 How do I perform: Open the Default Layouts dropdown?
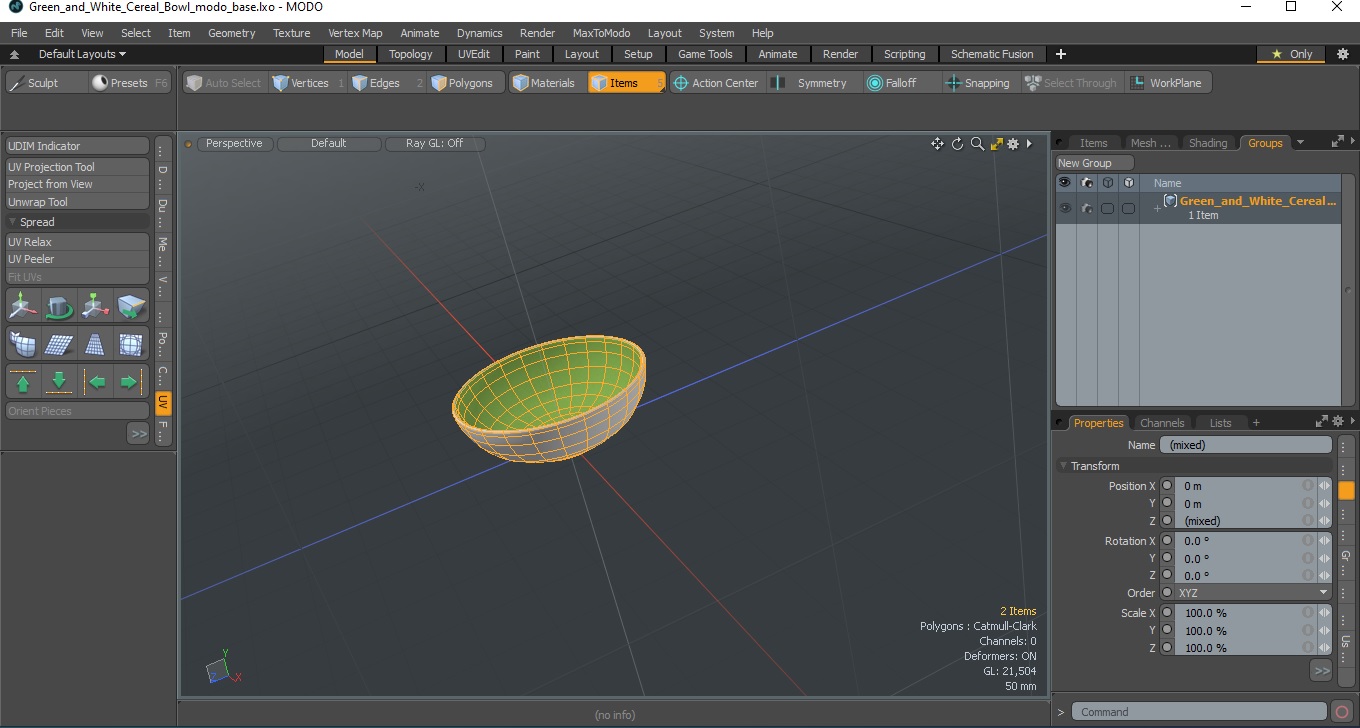tap(82, 54)
